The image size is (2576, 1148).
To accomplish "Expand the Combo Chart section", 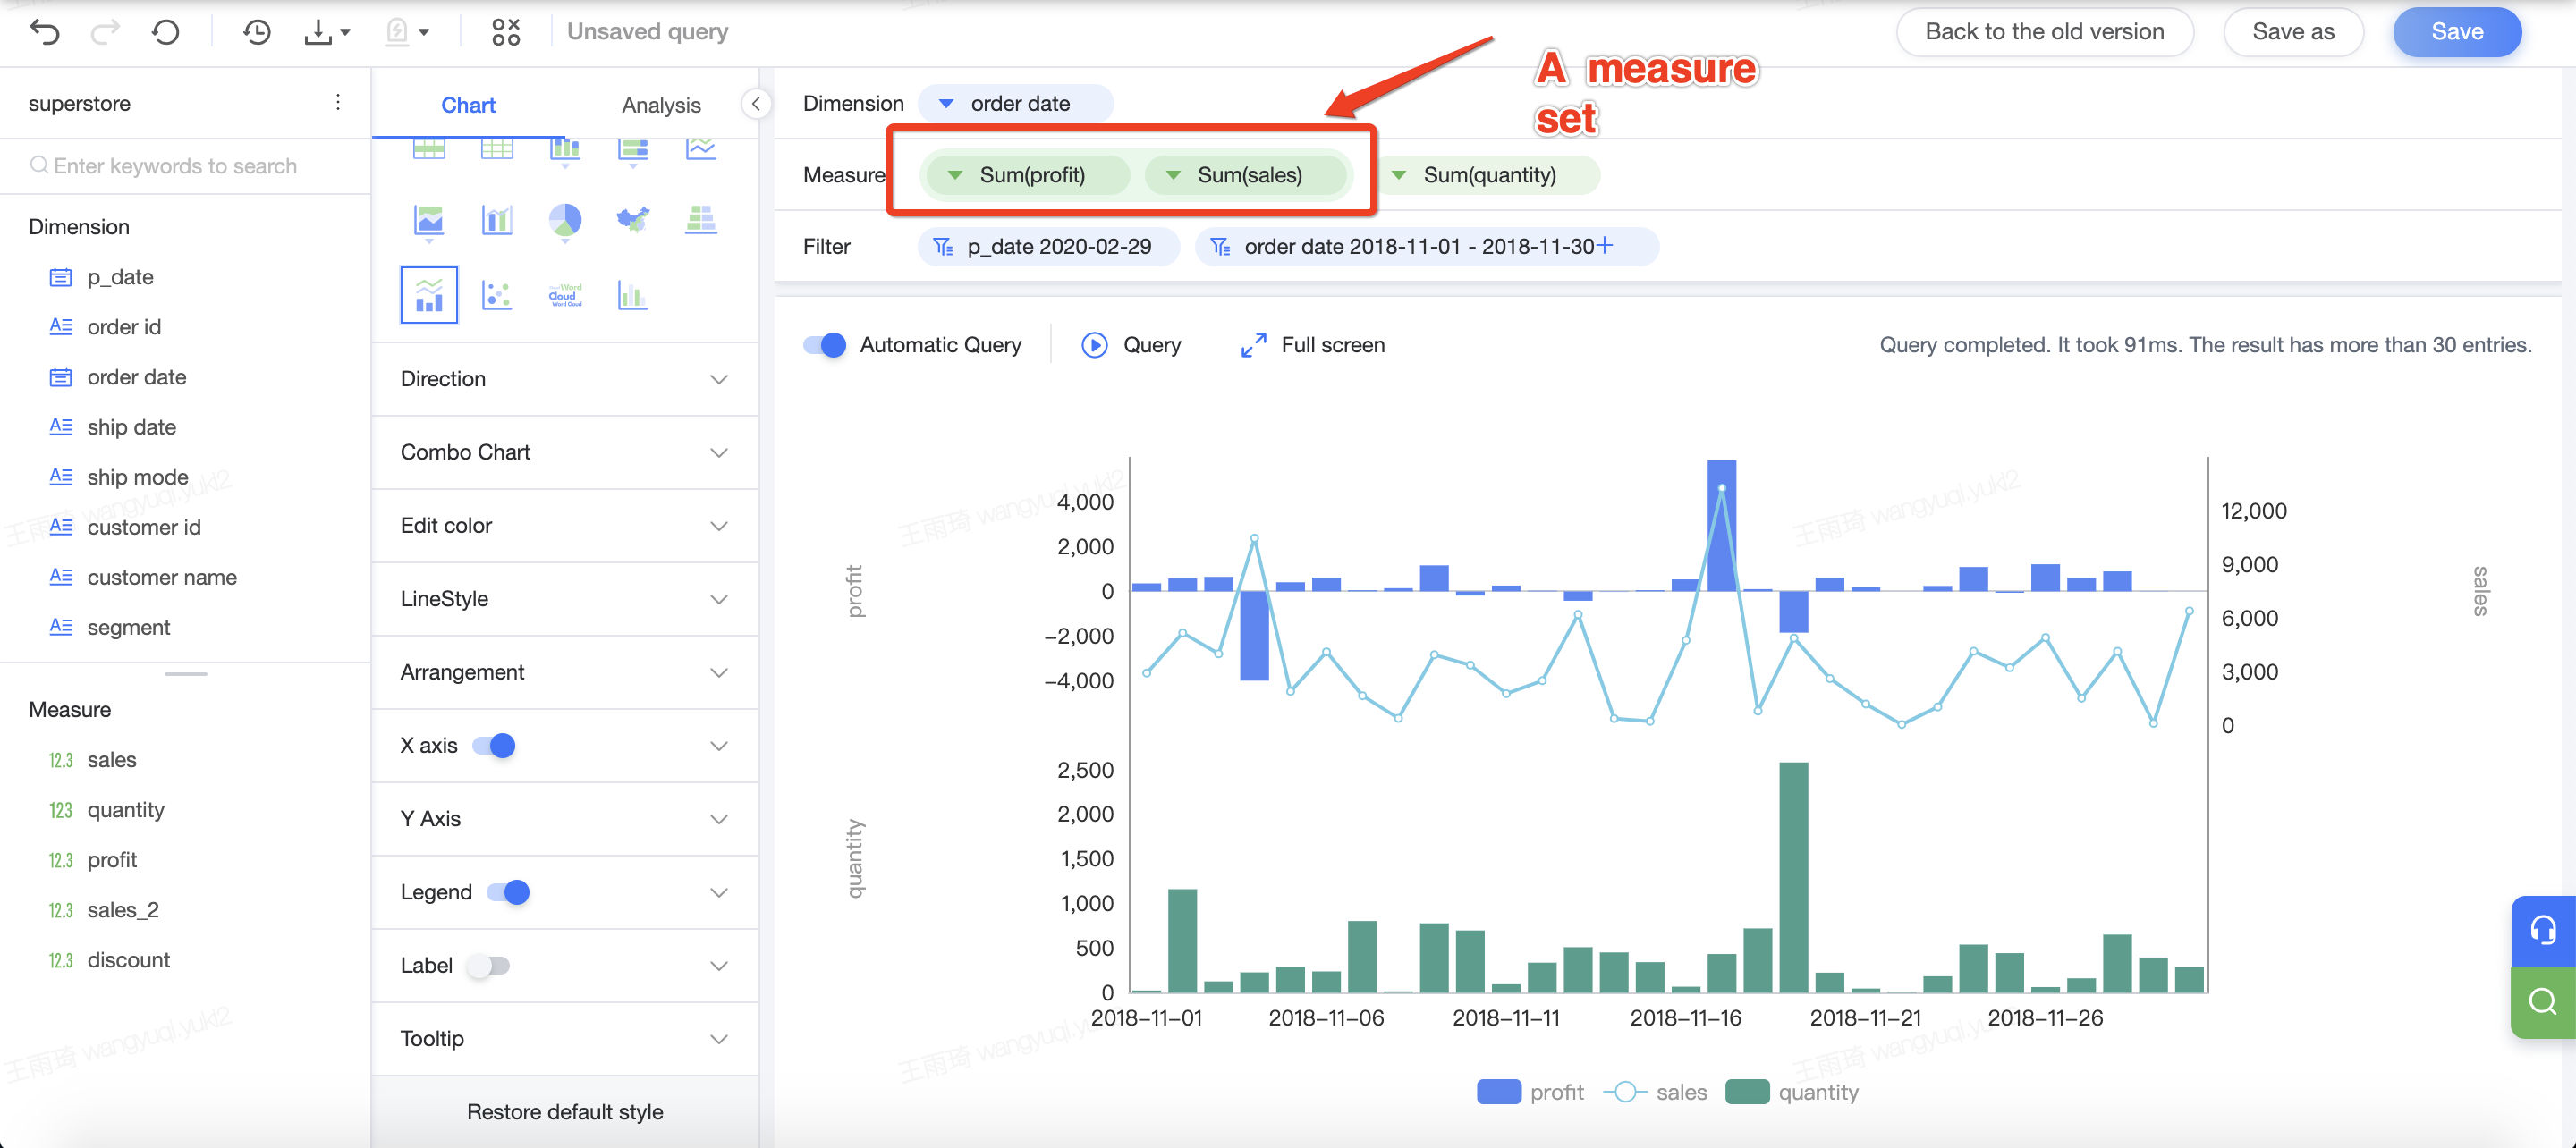I will 565,452.
